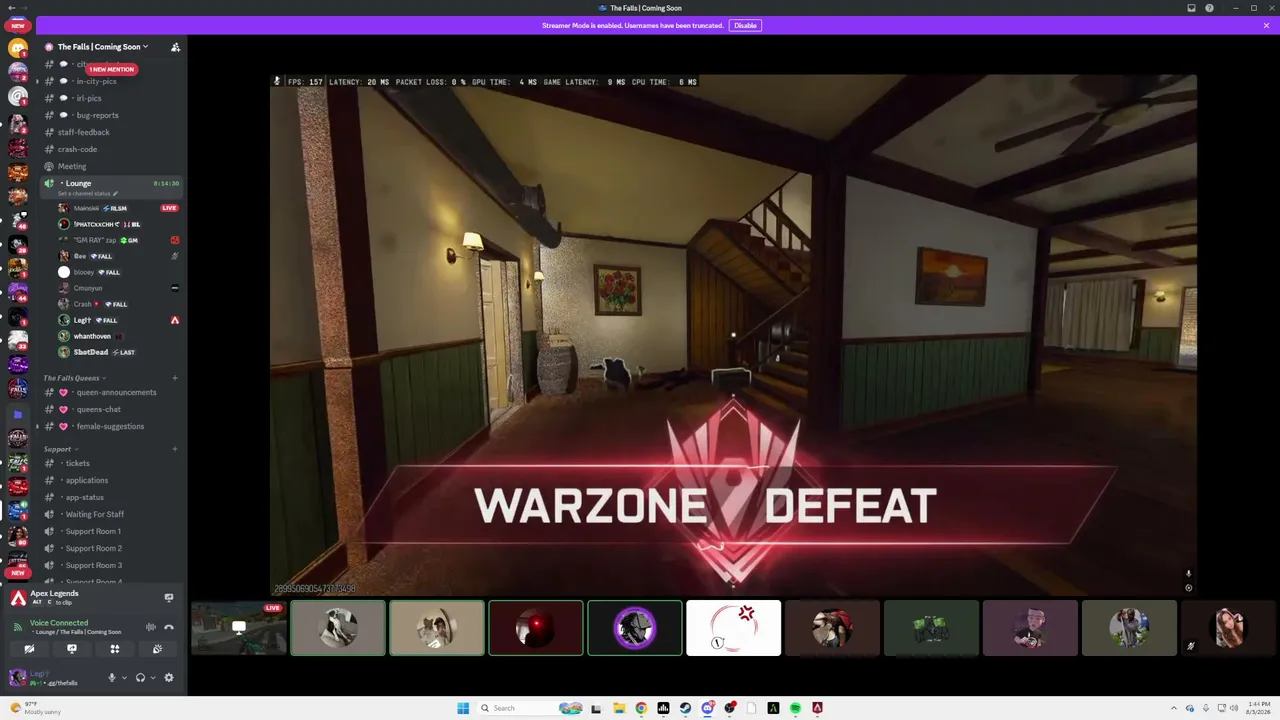Click the invite members icon beside server name
The image size is (1280, 720).
(x=175, y=47)
